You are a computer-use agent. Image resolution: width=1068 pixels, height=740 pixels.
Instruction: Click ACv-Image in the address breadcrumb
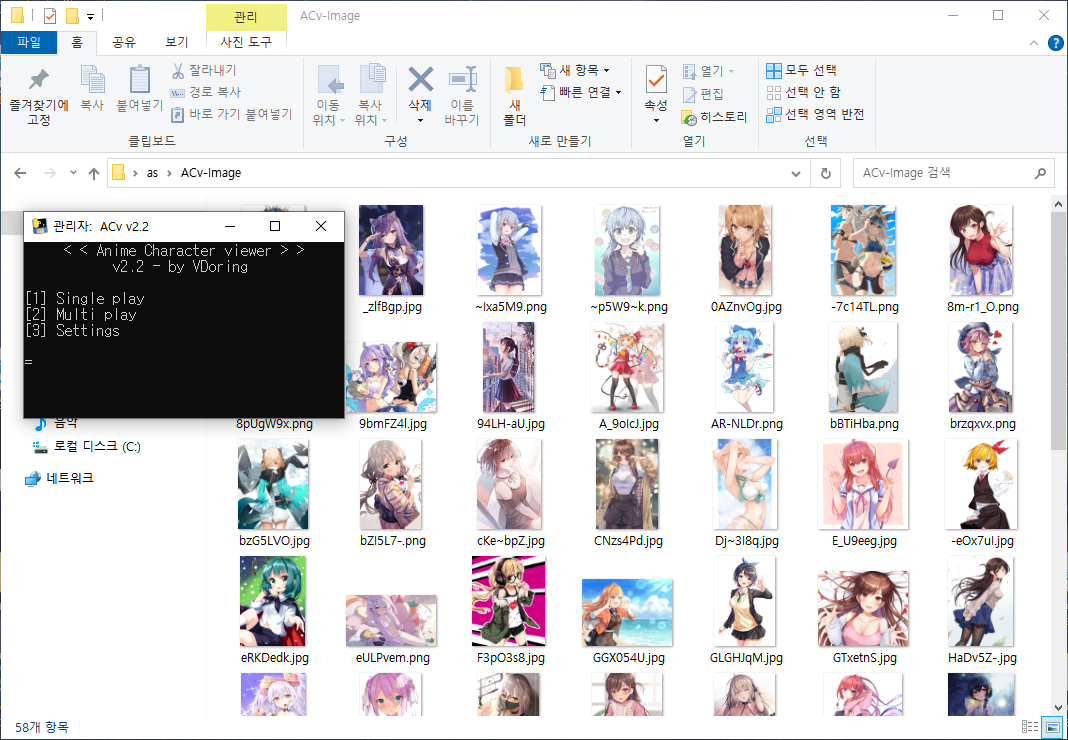coord(211,173)
